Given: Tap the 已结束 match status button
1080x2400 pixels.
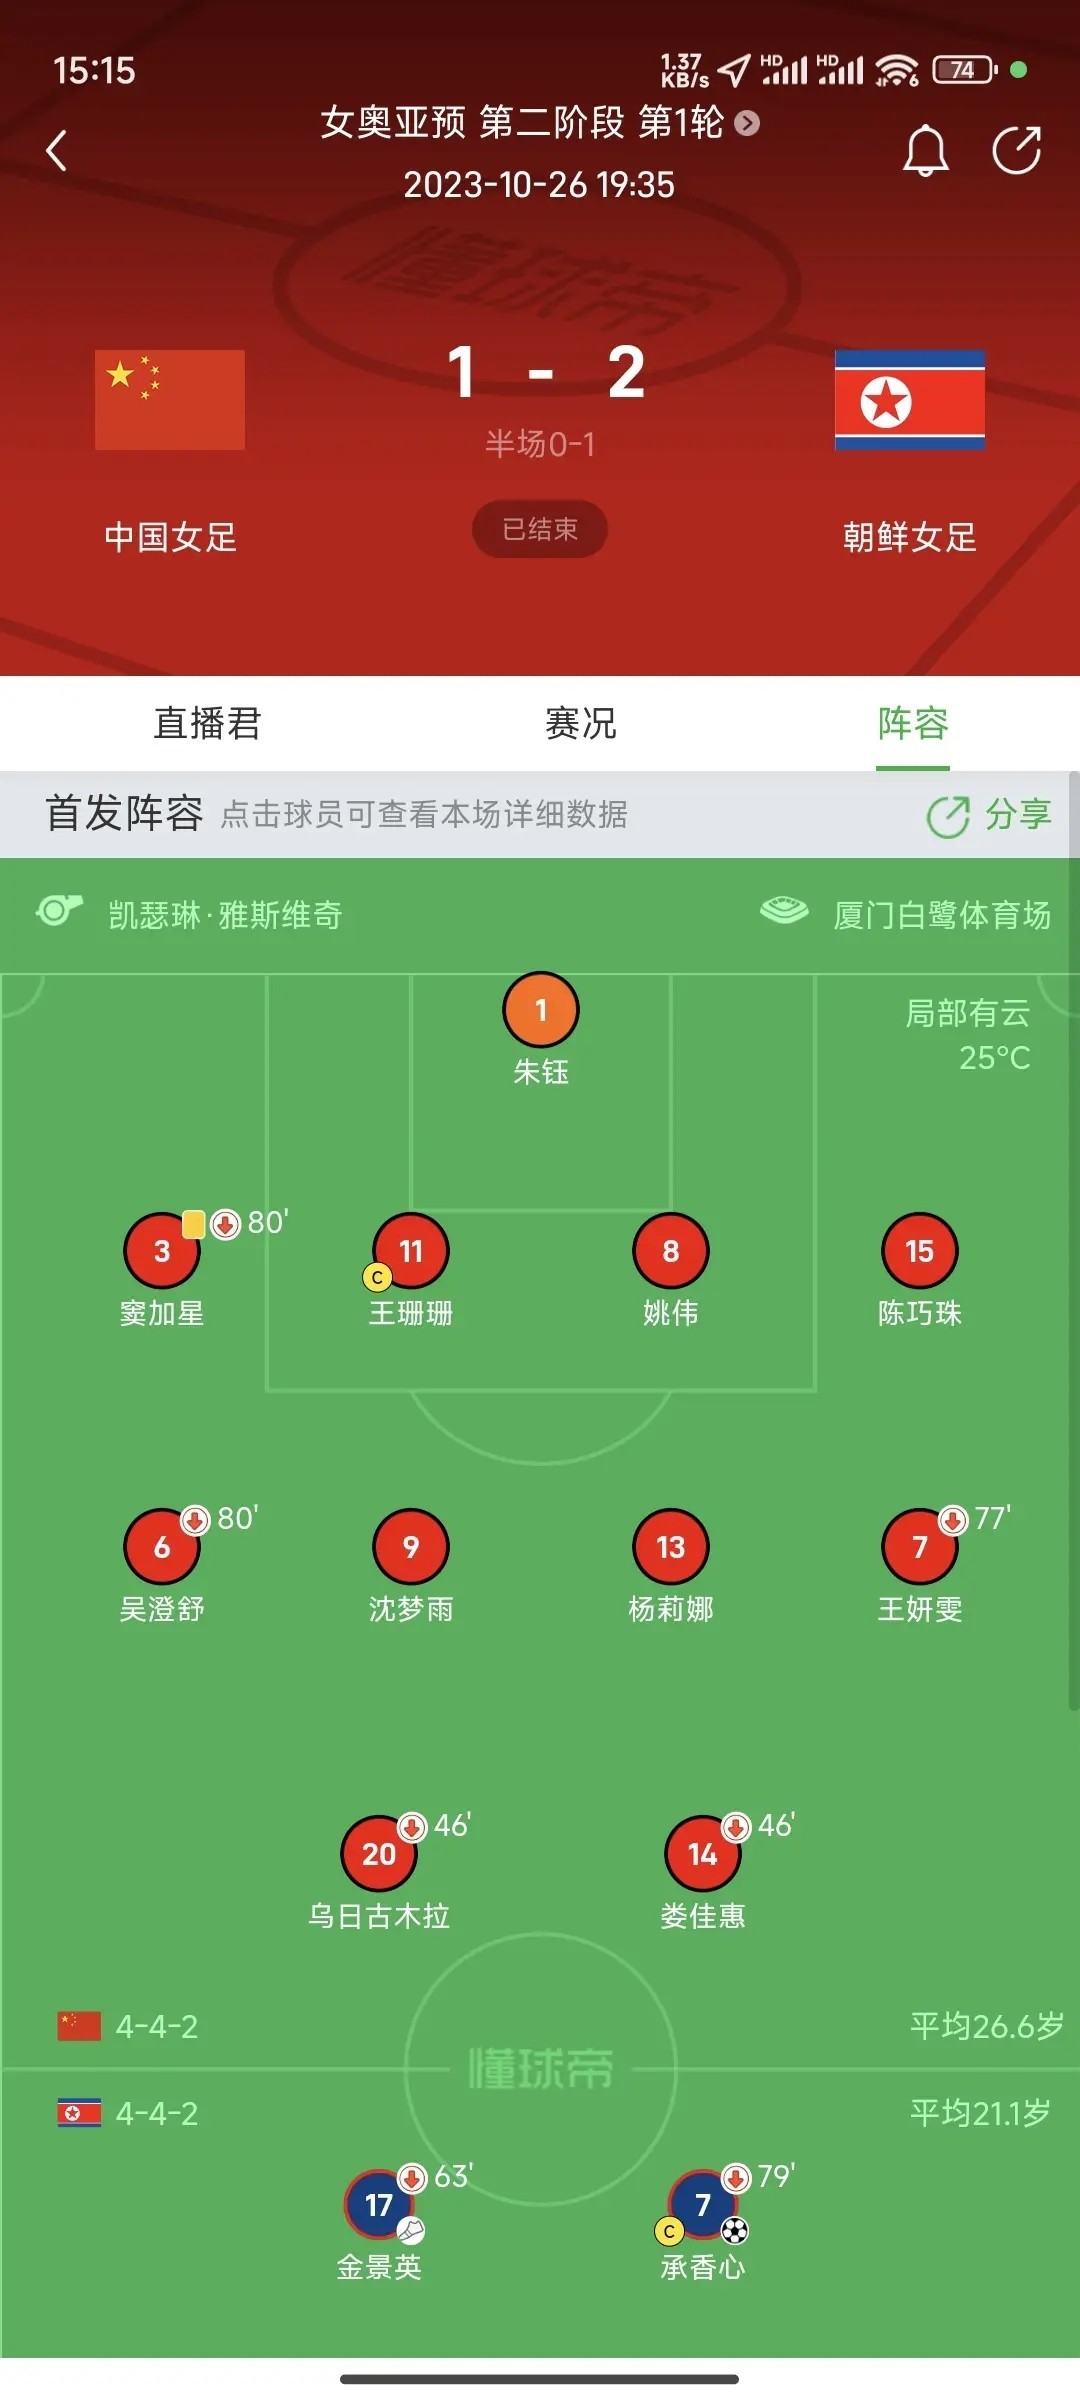Looking at the screenshot, I should coord(540,529).
